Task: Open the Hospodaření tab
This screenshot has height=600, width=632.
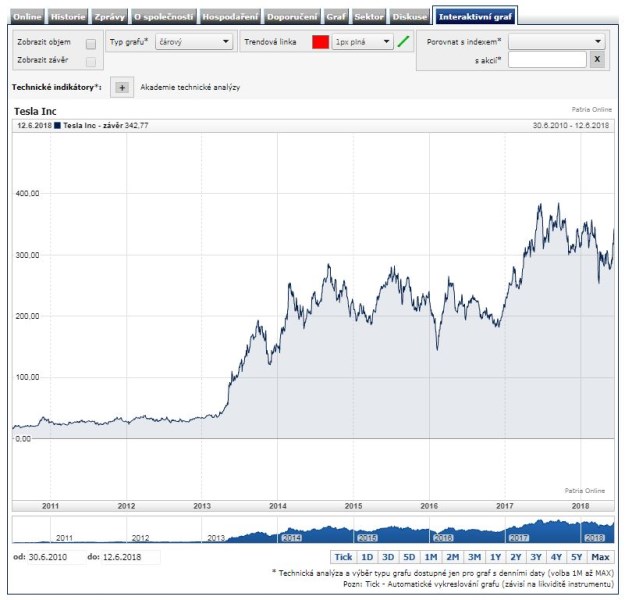Action: 230,17
